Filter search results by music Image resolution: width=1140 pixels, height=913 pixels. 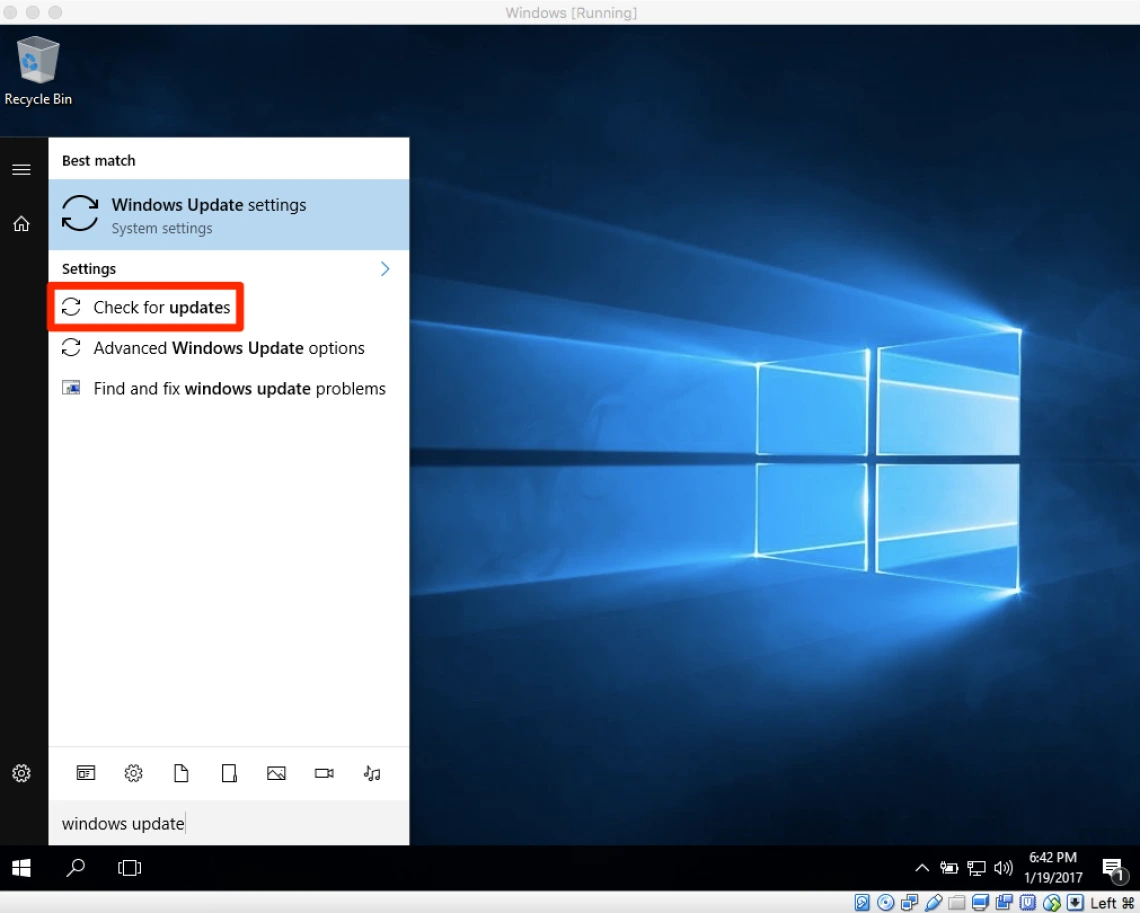pyautogui.click(x=372, y=773)
